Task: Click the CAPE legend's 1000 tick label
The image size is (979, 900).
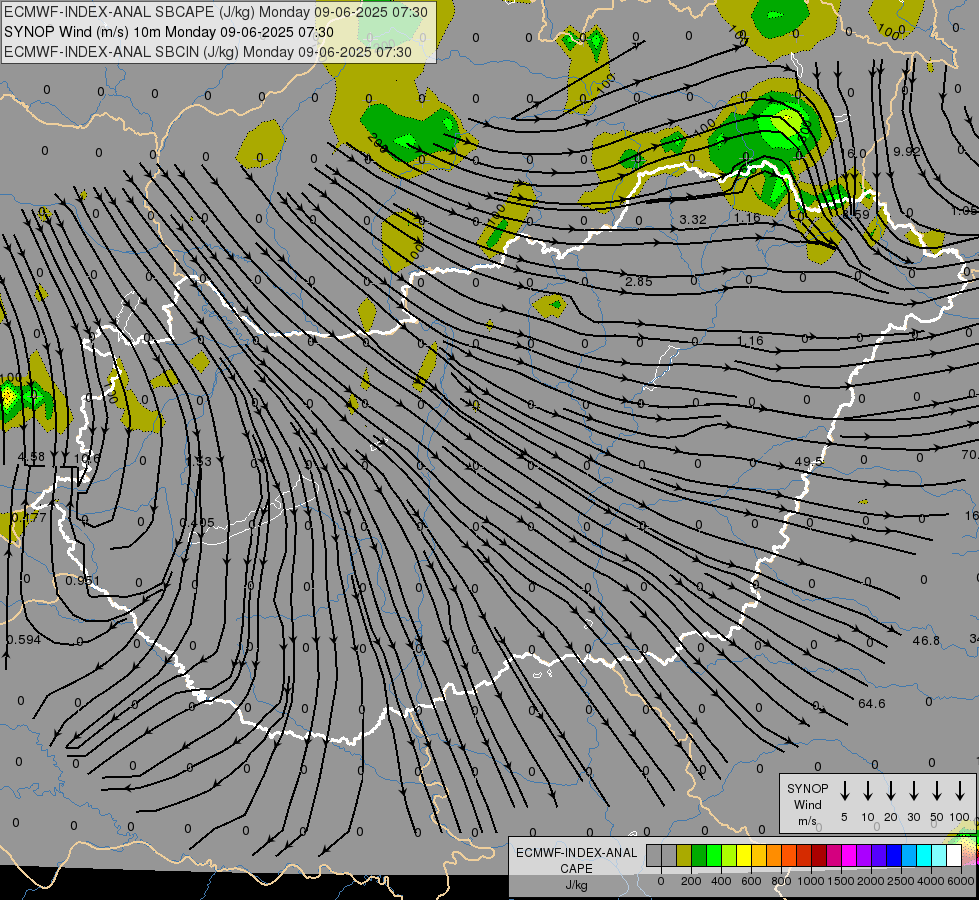Action: (811, 881)
